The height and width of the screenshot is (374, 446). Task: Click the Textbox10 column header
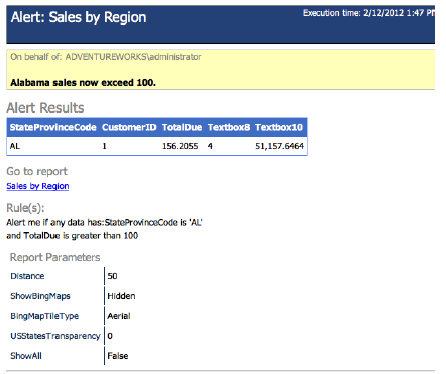[279, 127]
